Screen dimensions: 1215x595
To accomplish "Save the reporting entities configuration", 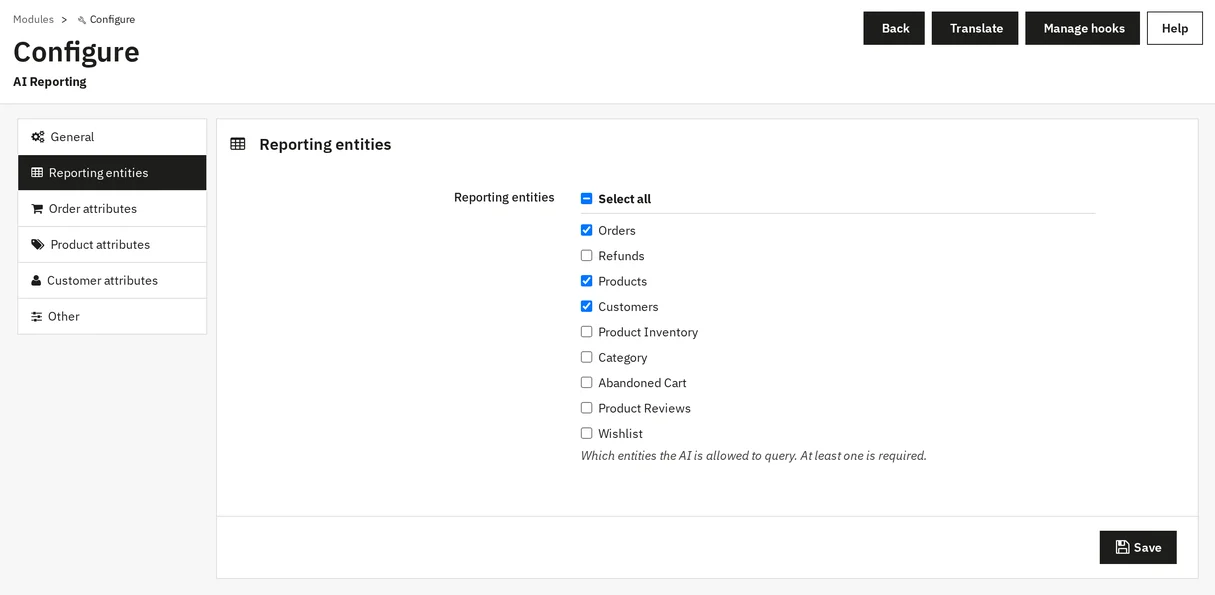I will [x=1138, y=547].
